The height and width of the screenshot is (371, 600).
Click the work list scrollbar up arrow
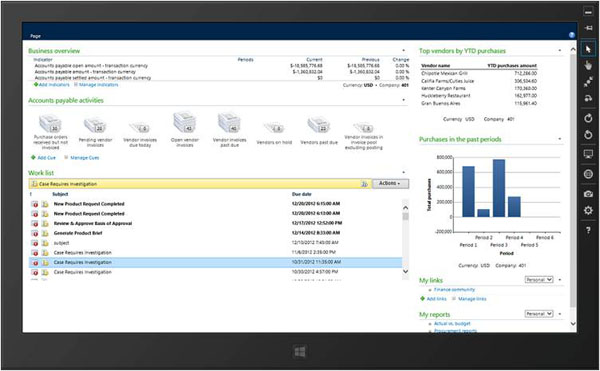click(x=406, y=208)
